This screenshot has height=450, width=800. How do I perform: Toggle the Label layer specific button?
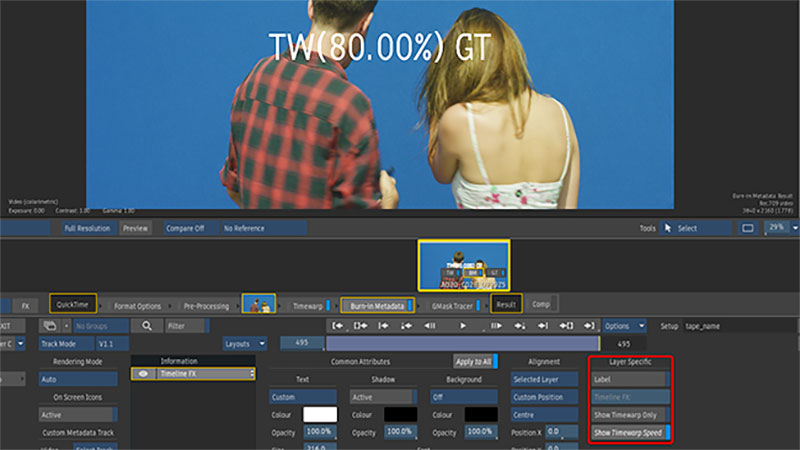[x=631, y=379]
